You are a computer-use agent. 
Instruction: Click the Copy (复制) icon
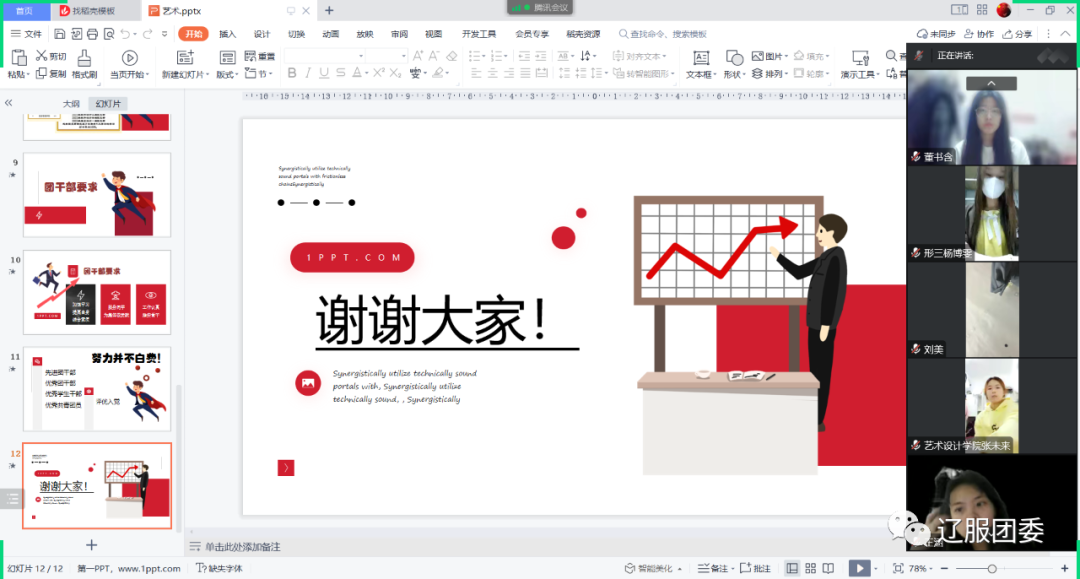click(x=41, y=73)
